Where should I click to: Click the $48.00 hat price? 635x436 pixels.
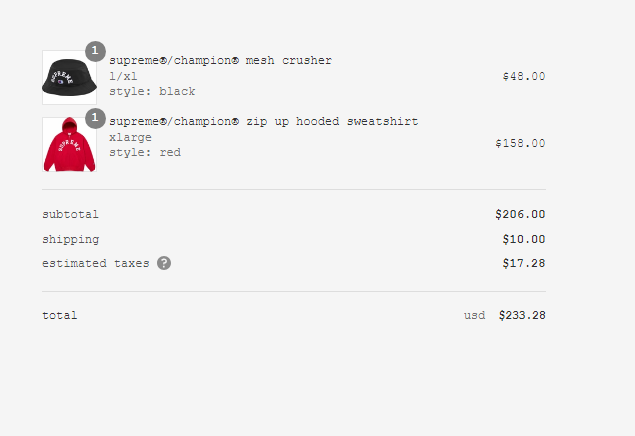pos(524,76)
